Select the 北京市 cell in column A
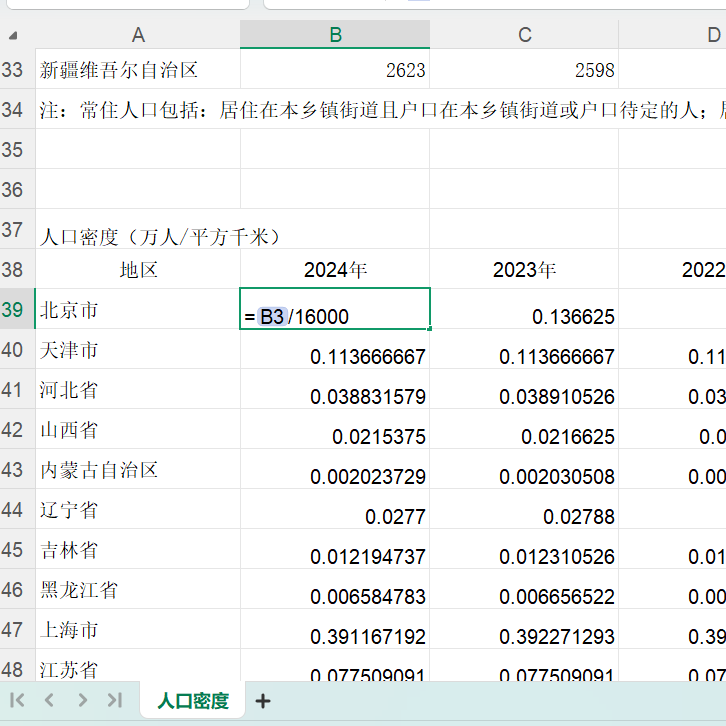The image size is (726, 726). click(138, 310)
